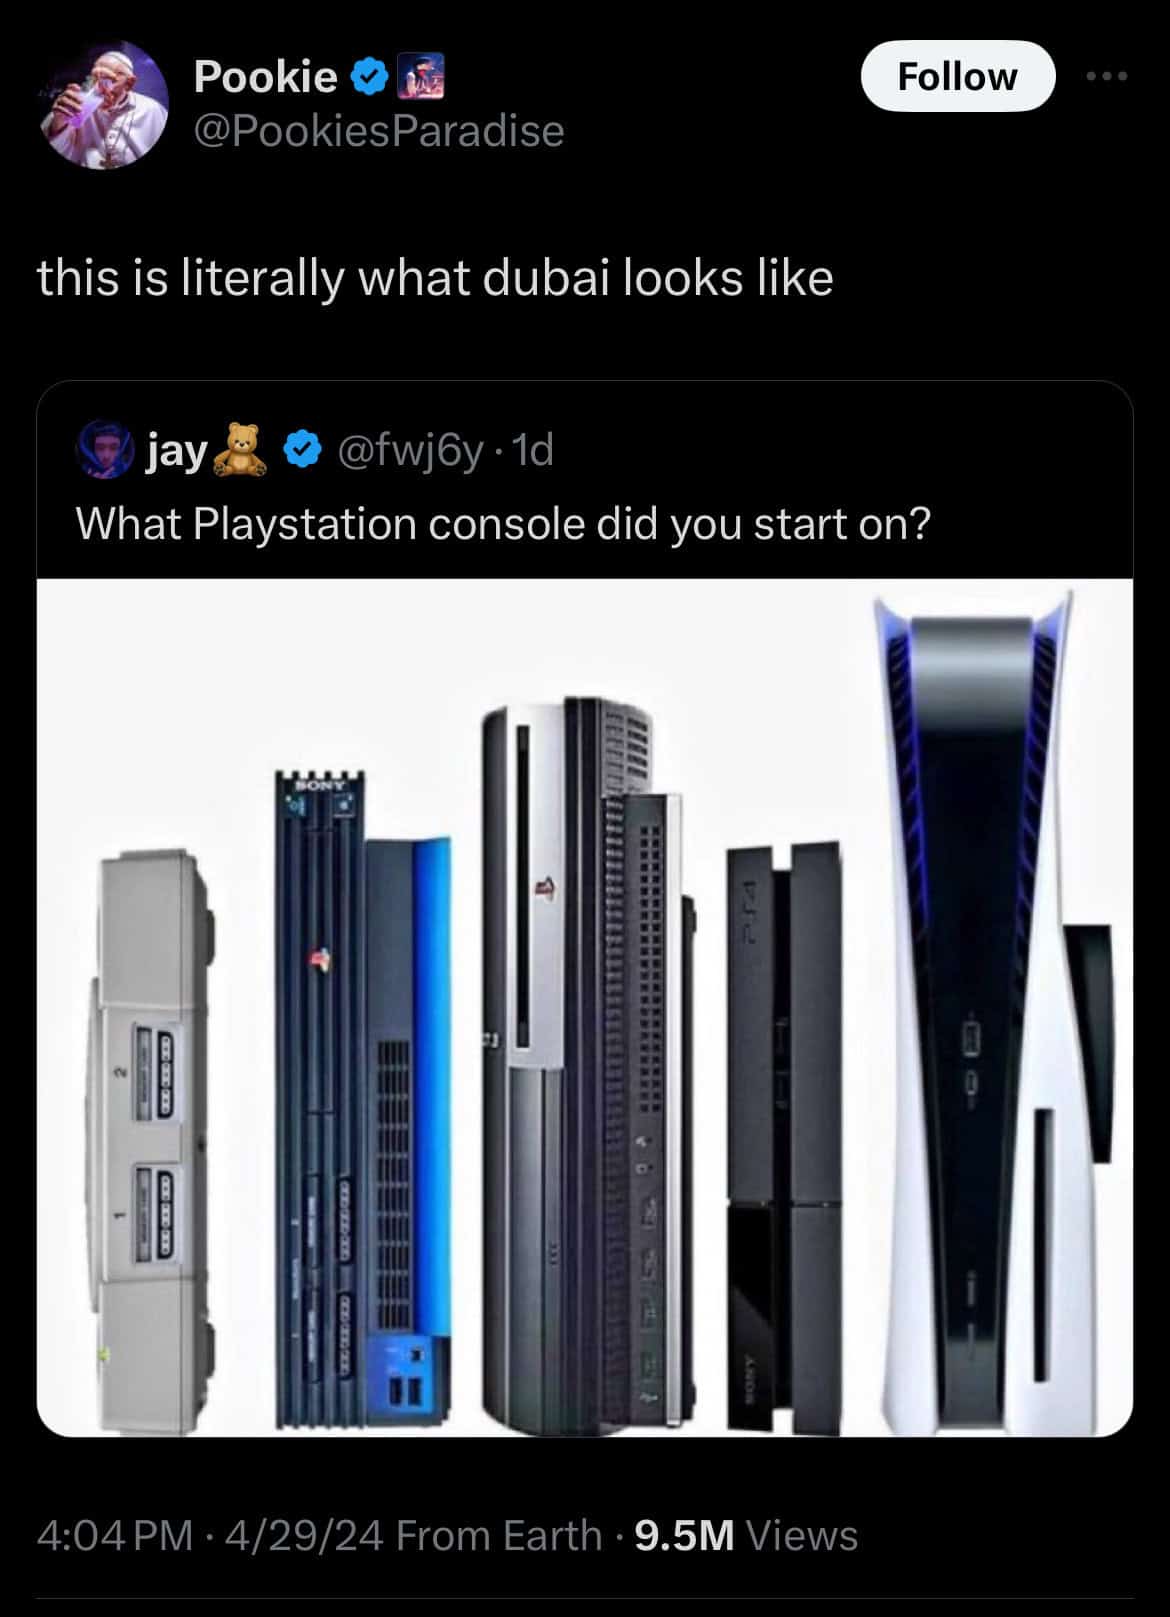Open jay's small profile avatar
This screenshot has width=1170, height=1617.
106,451
